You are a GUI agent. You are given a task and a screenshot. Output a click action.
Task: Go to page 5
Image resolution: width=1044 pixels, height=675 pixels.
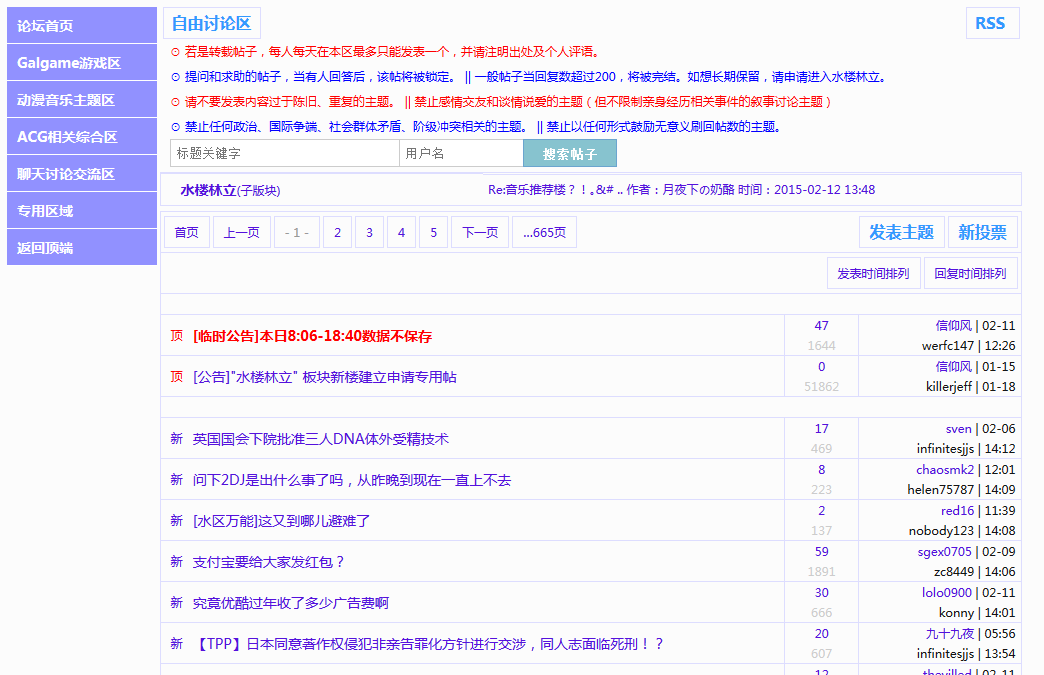(433, 232)
